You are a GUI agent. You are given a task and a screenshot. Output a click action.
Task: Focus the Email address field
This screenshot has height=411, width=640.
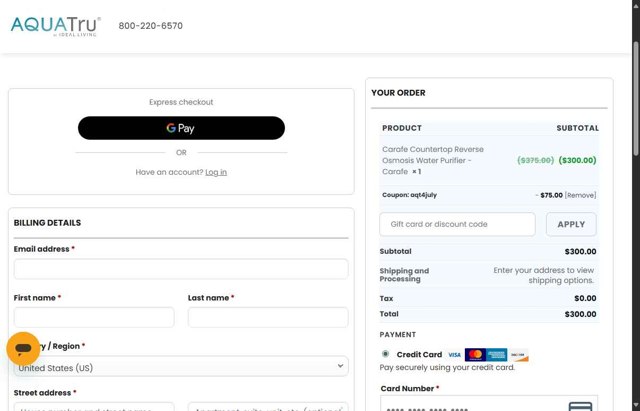pos(181,269)
